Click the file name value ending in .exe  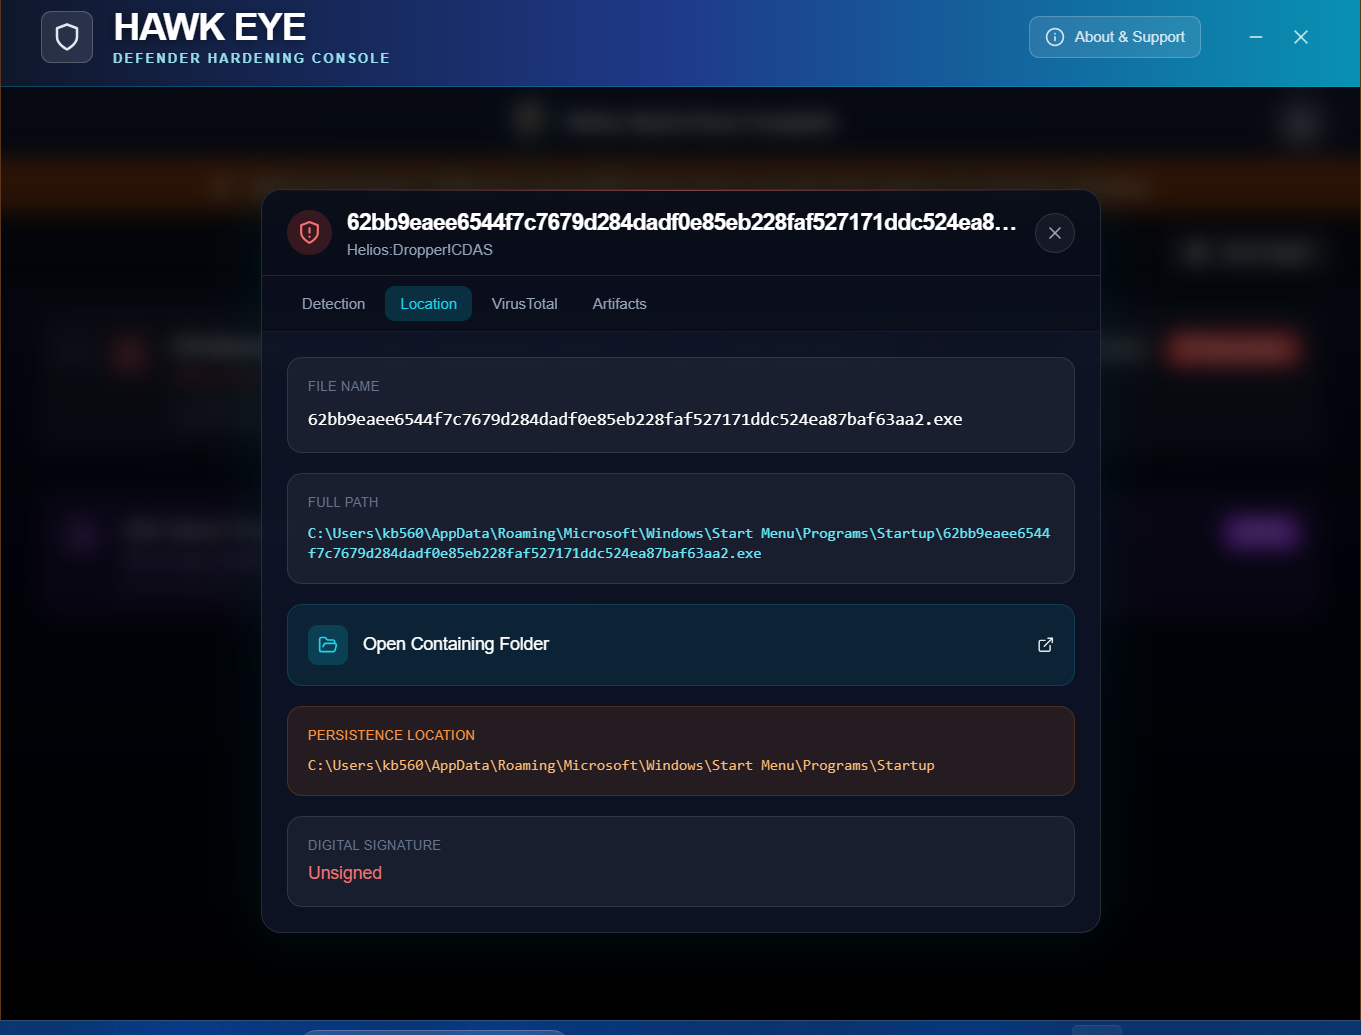coord(635,419)
